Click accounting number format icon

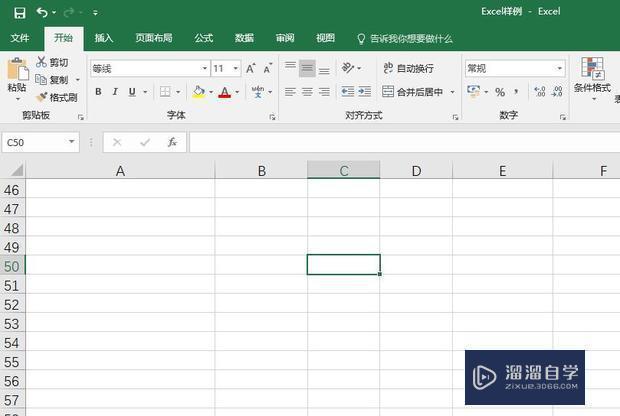(473, 91)
